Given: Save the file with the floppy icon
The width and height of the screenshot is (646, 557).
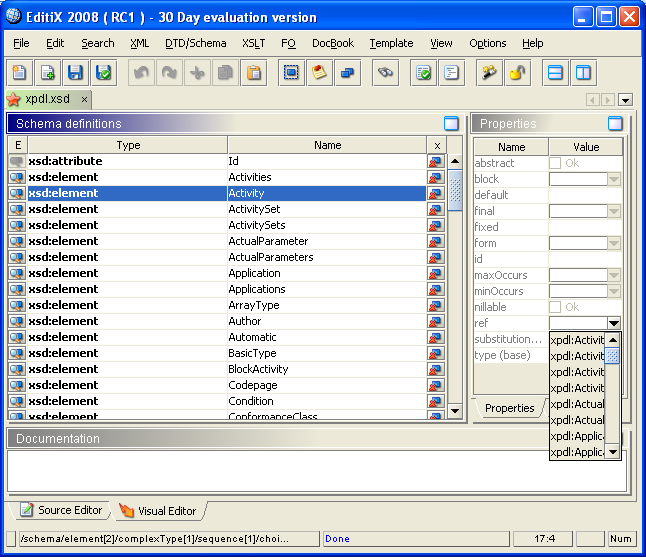Looking at the screenshot, I should pyautogui.click(x=75, y=73).
